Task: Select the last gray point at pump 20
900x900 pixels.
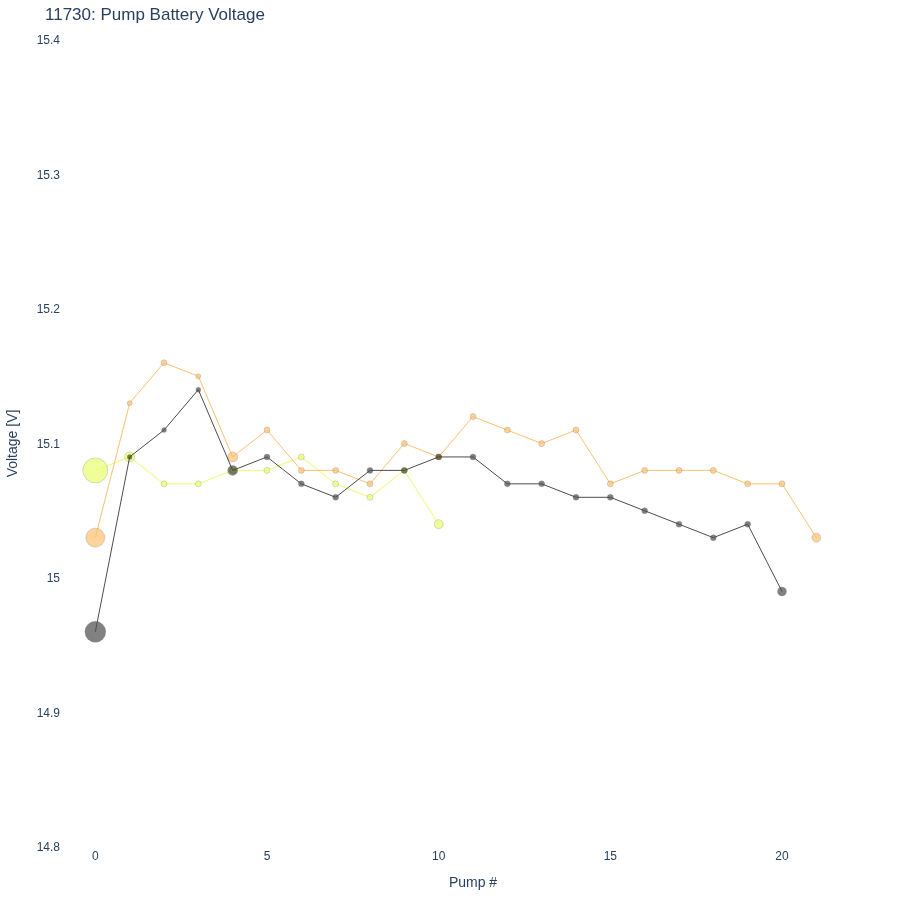Action: [x=782, y=592]
